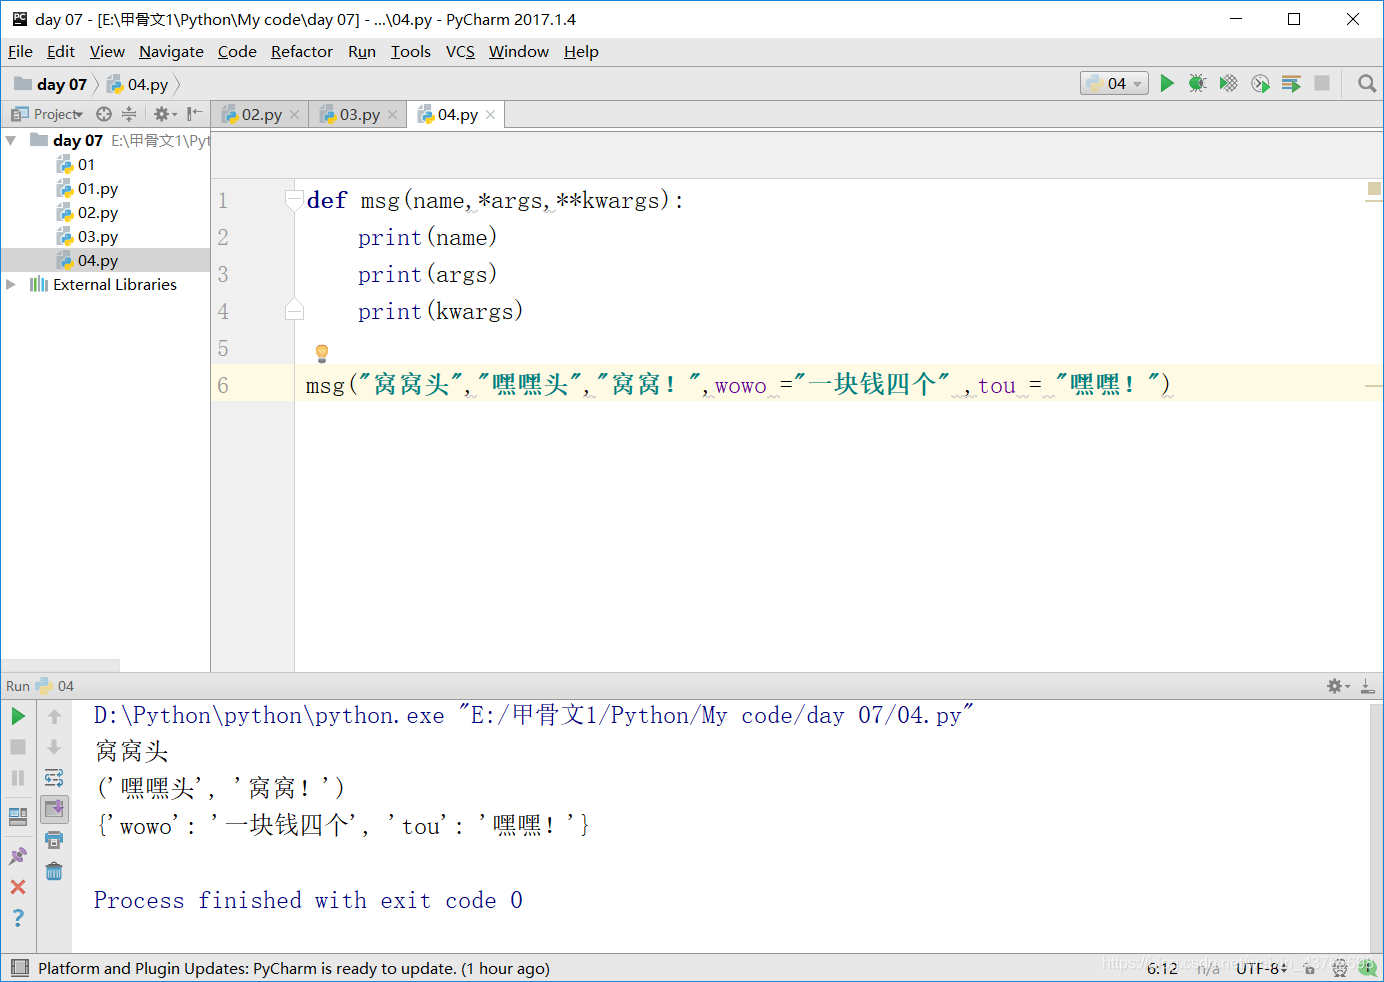
Task: Click the run-with-lines icon beside the Stop button in the main toolbar
Action: [1291, 84]
